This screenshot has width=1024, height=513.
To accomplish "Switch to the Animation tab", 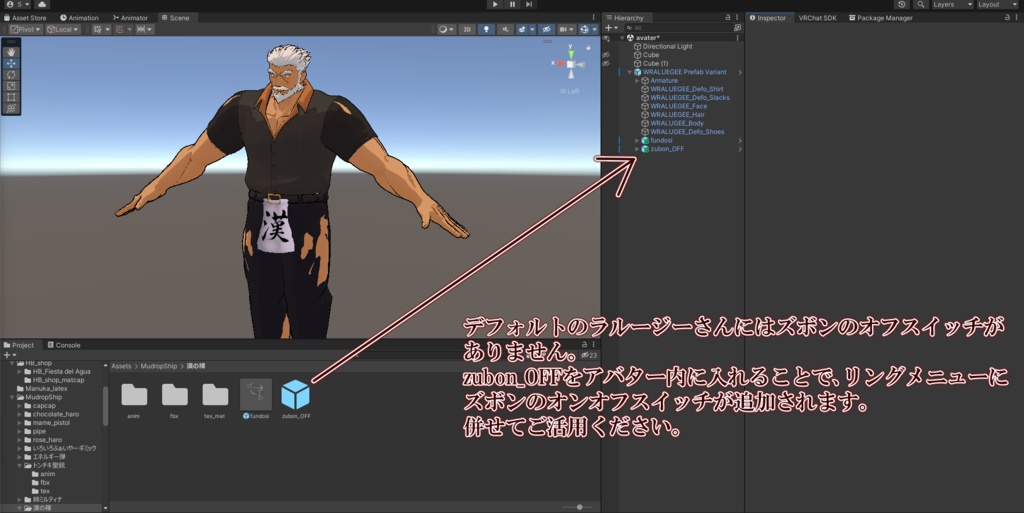I will pos(80,18).
